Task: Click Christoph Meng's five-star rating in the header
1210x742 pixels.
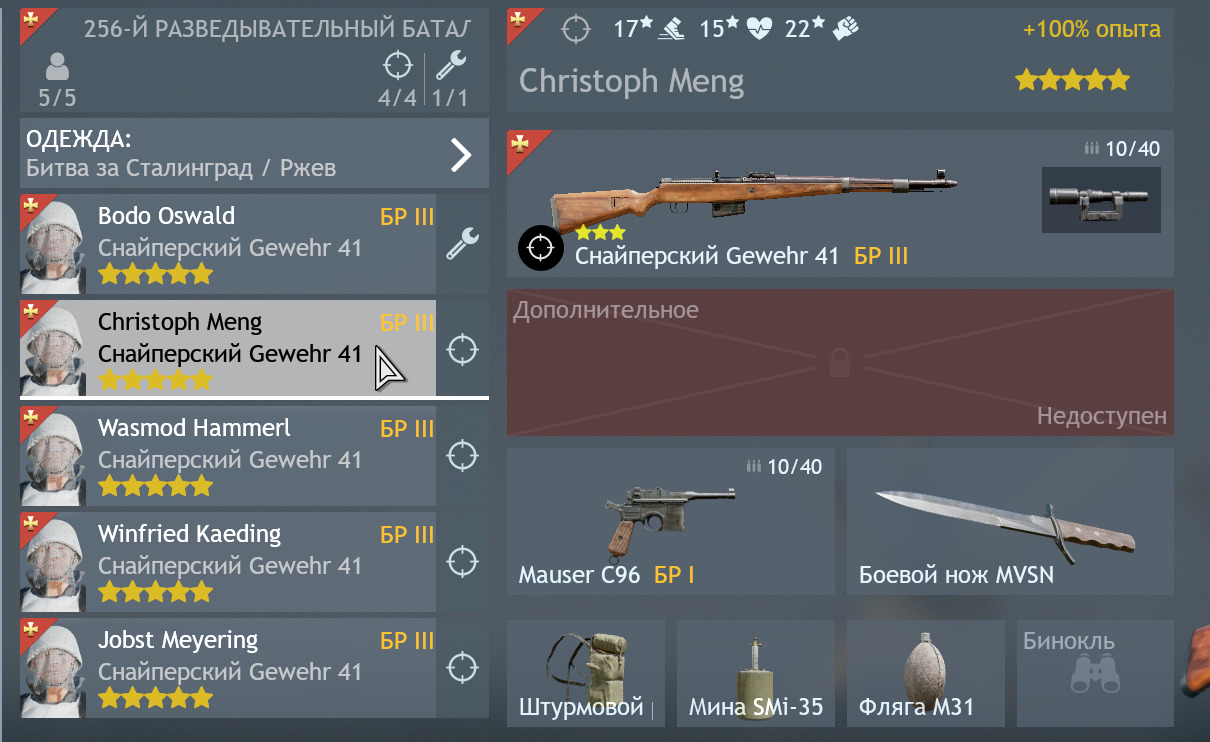Action: tap(1072, 80)
